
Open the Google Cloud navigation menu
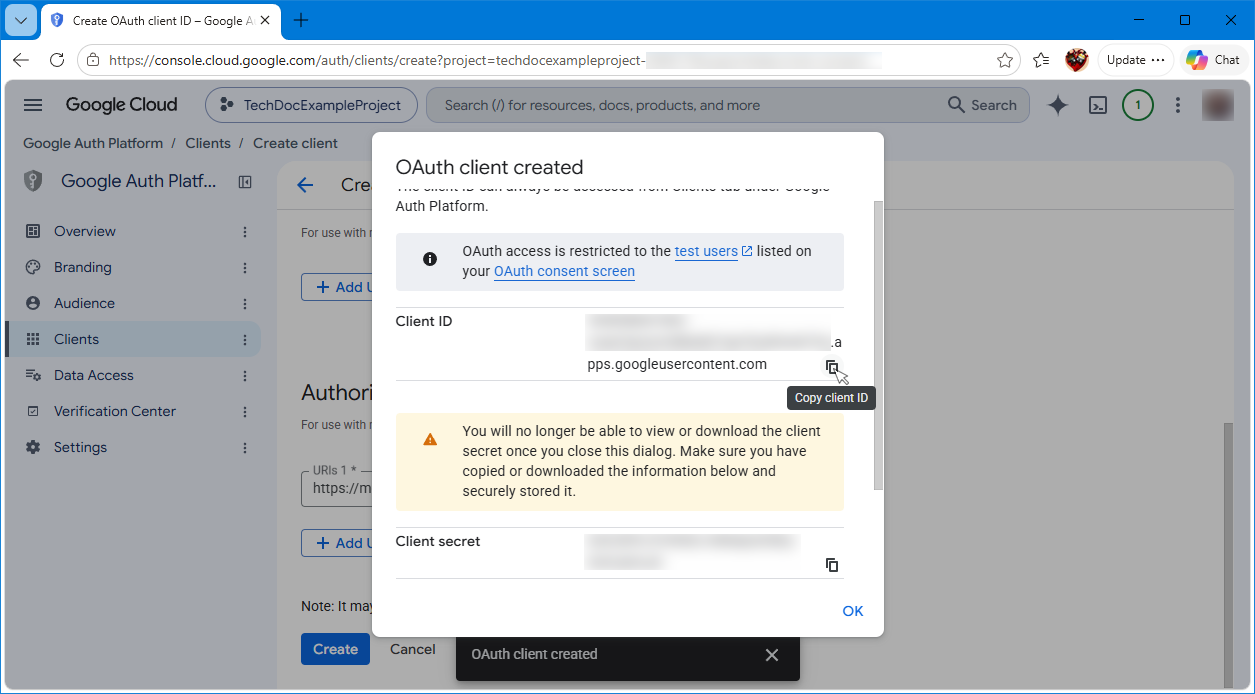tap(33, 105)
